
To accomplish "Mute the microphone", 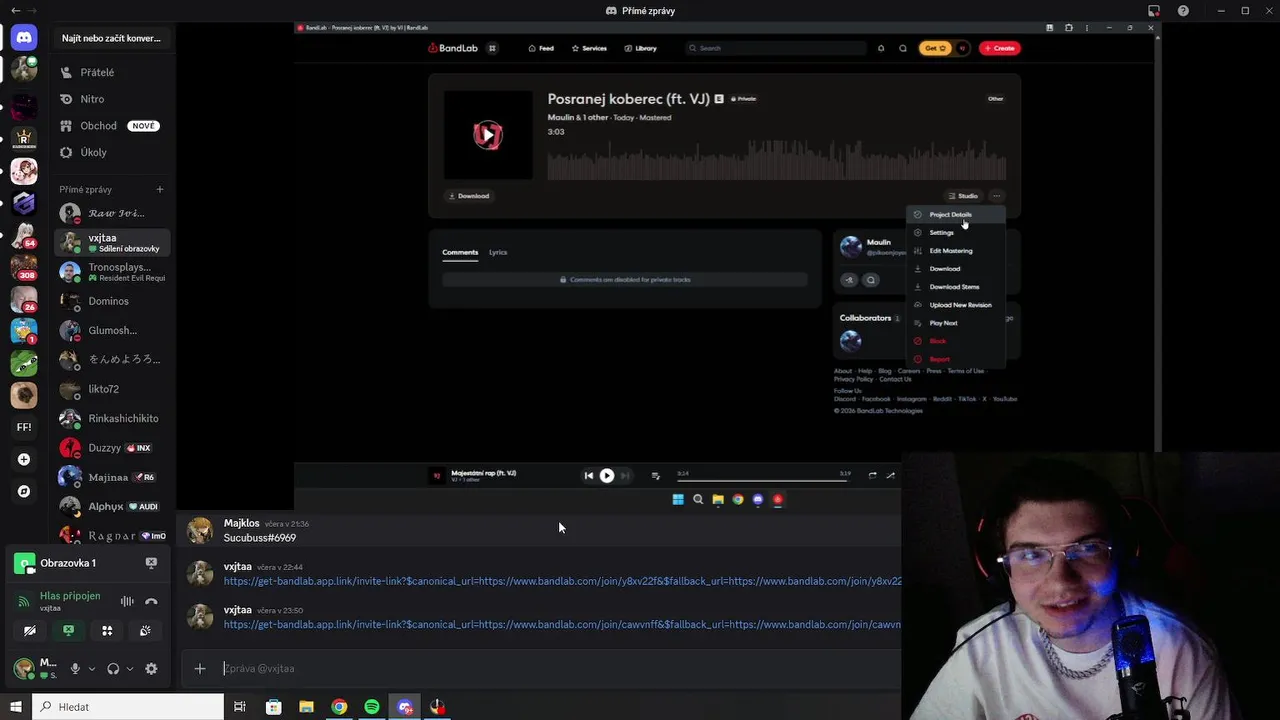I will tap(75, 668).
